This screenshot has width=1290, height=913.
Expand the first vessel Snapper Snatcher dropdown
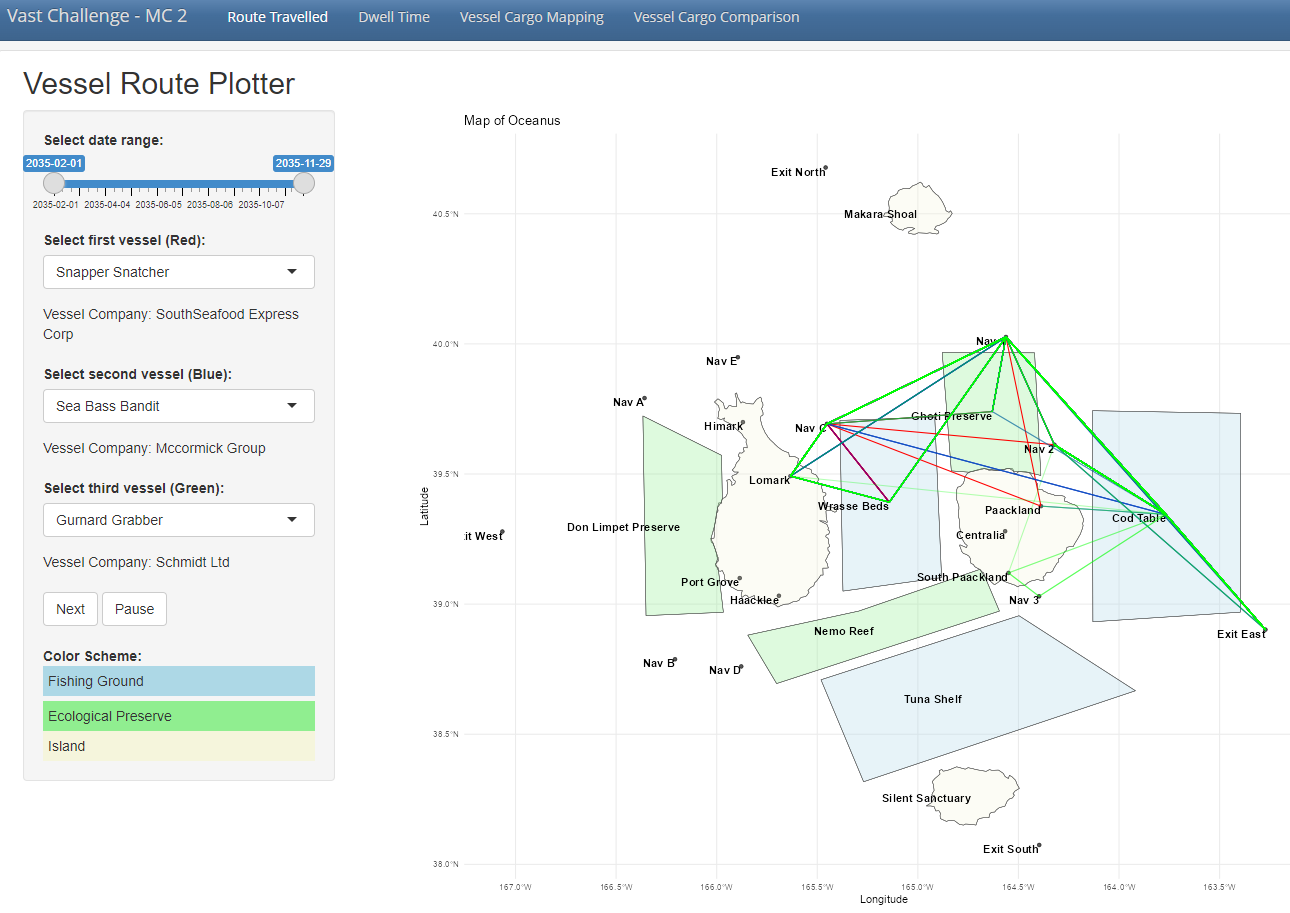pos(179,272)
